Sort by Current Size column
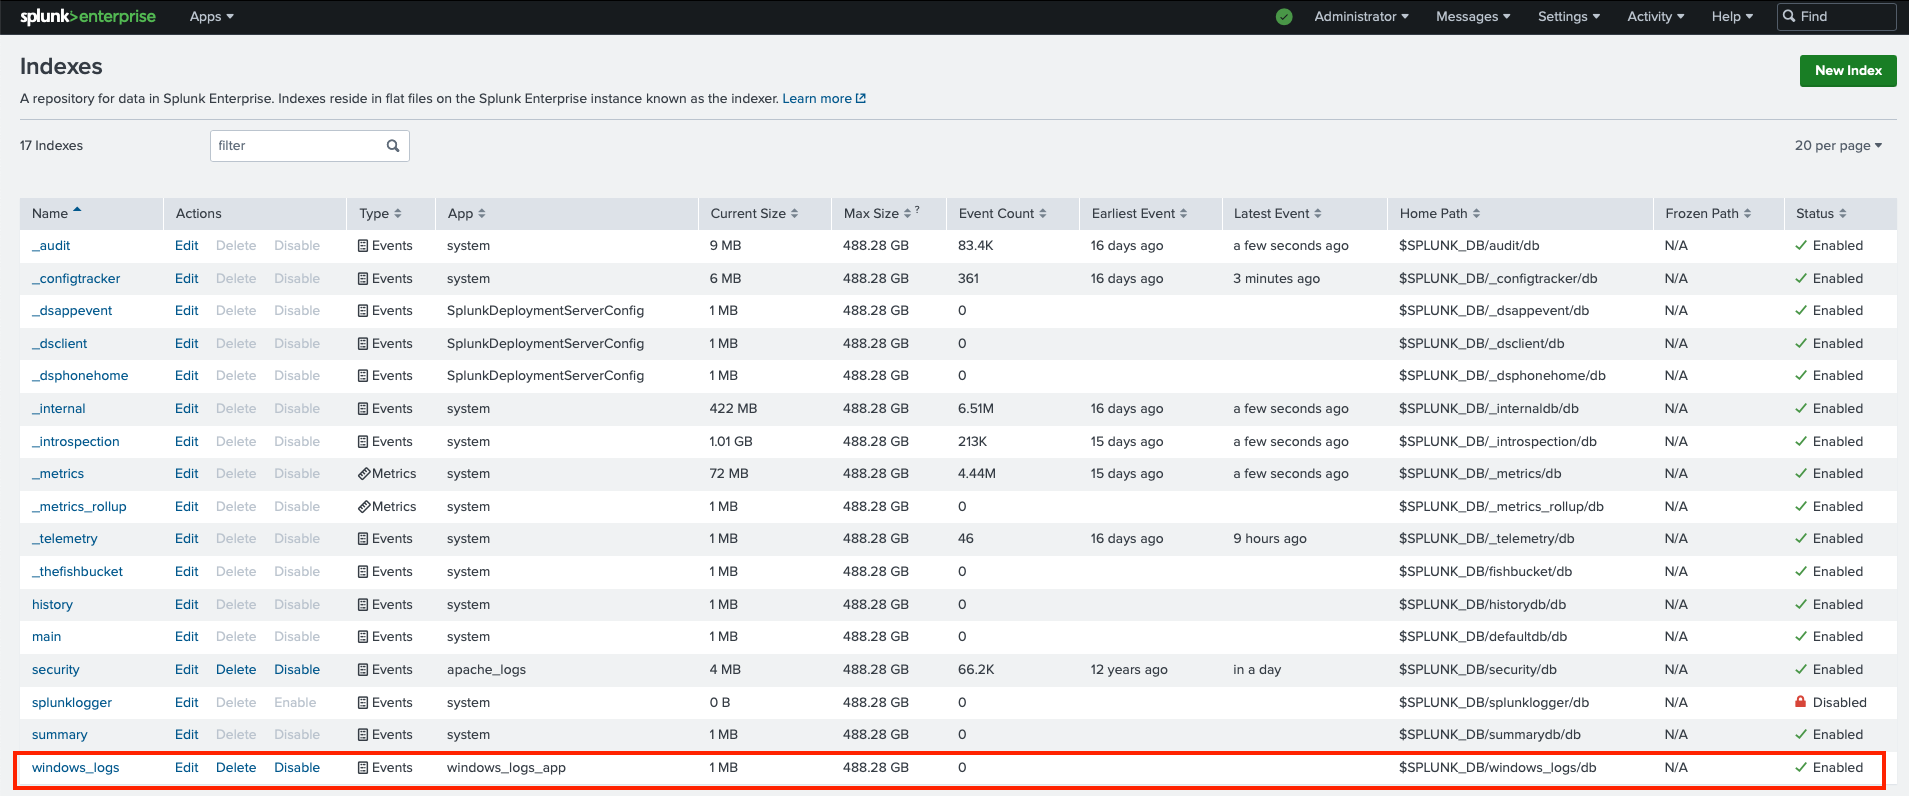Screen dimensions: 1909x796 pos(754,214)
